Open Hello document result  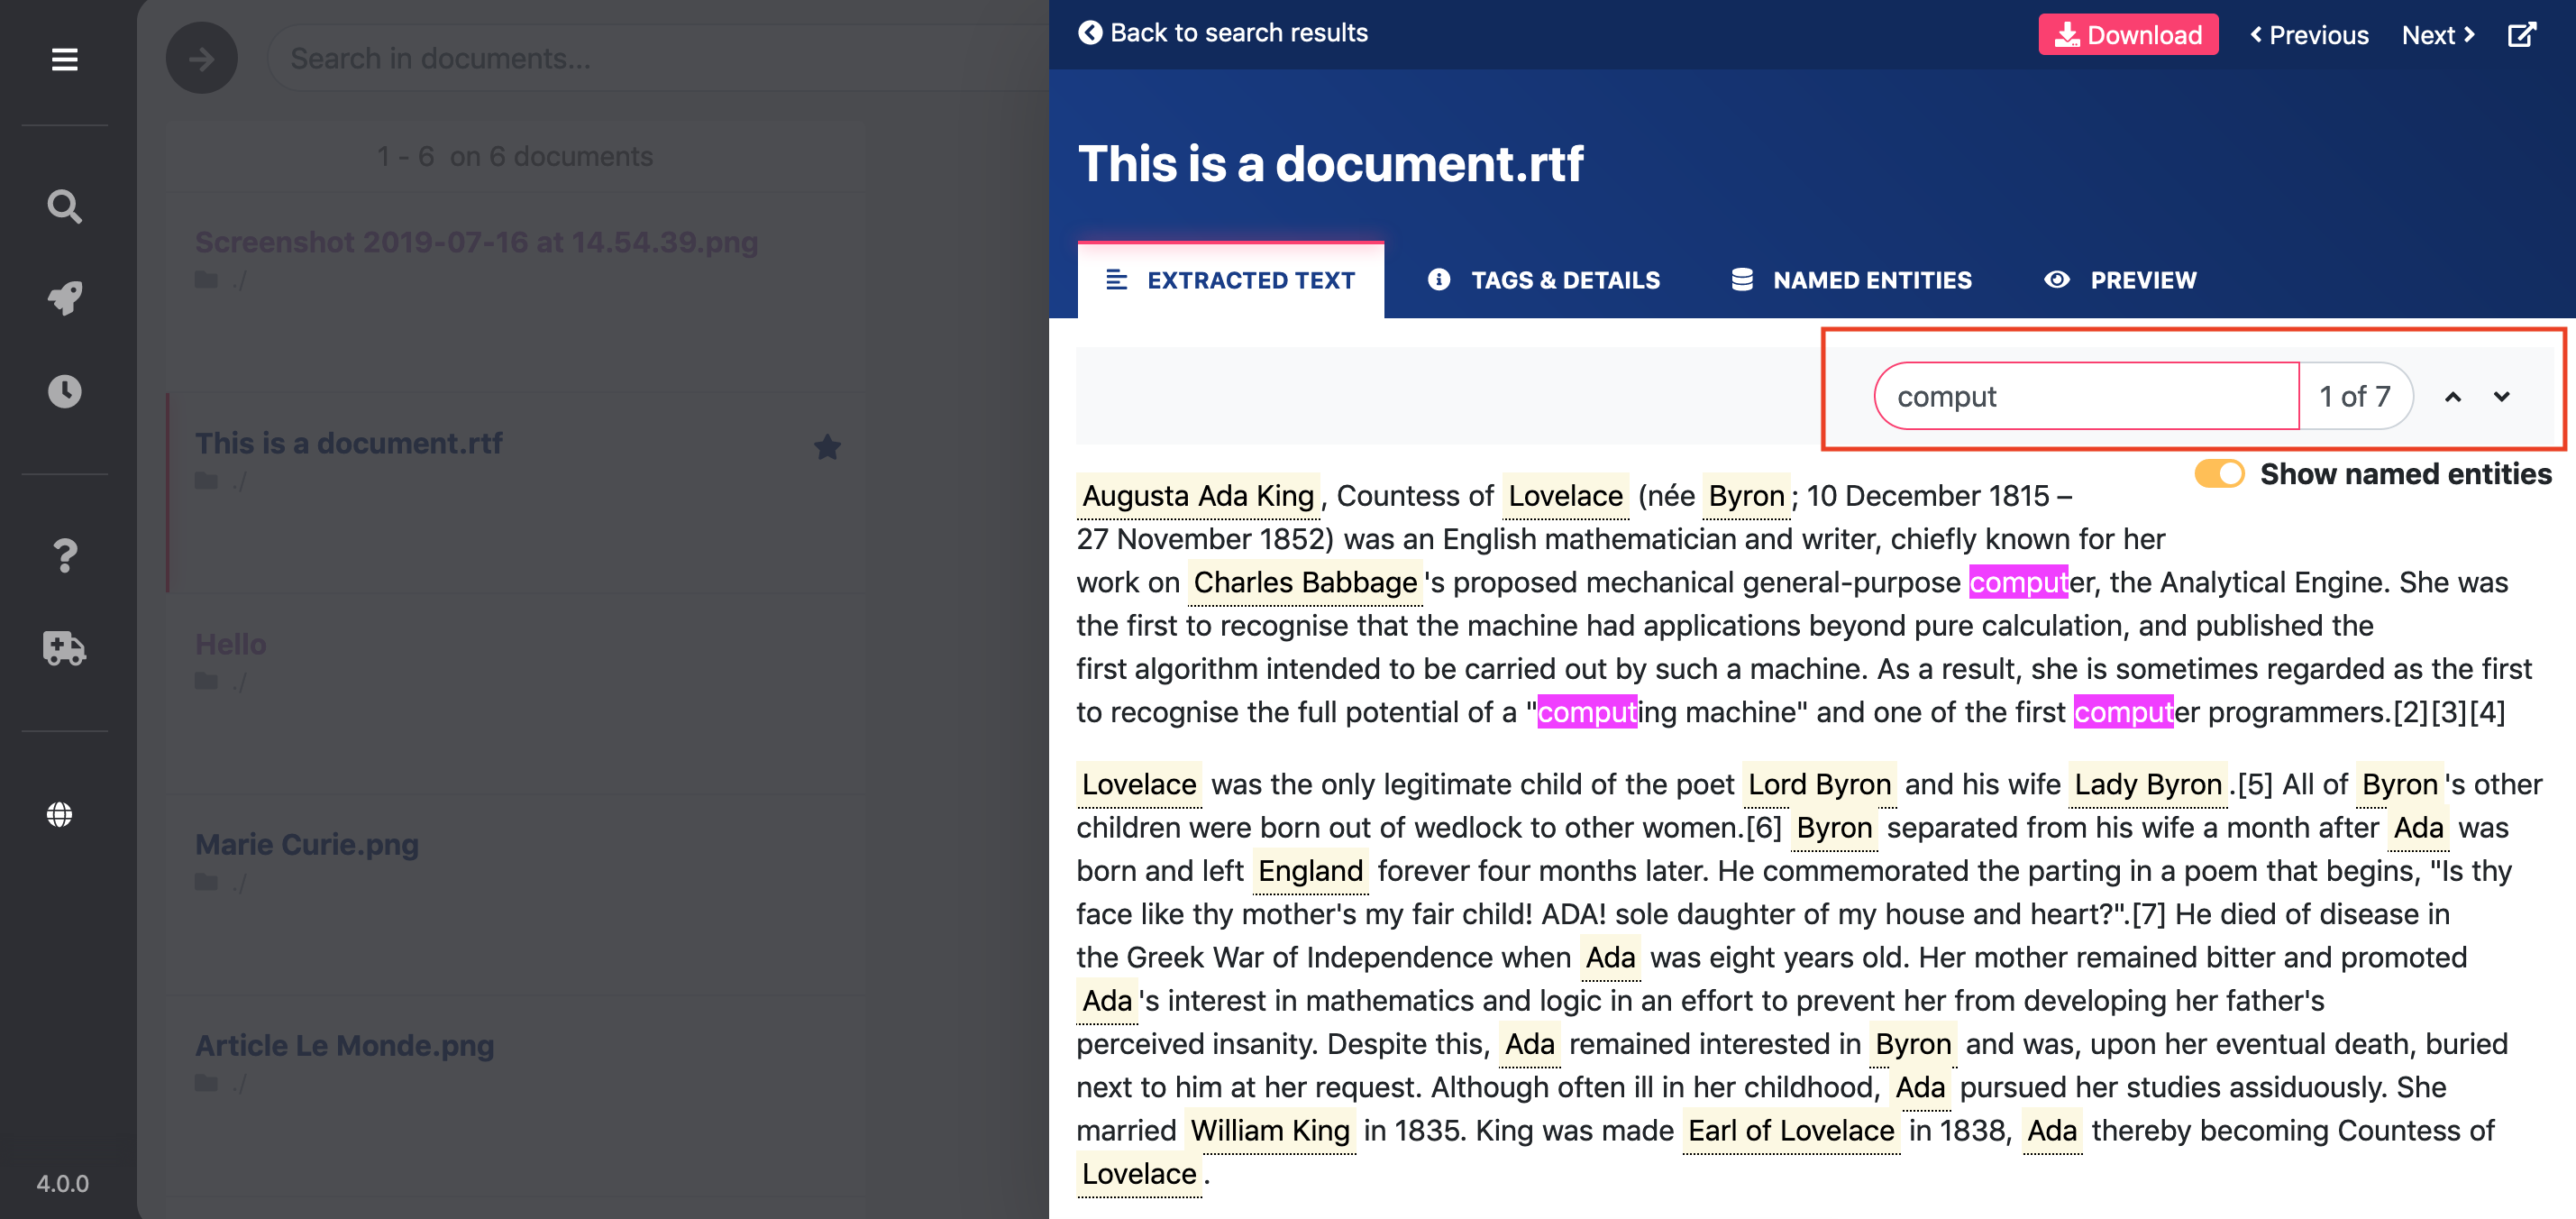230,644
